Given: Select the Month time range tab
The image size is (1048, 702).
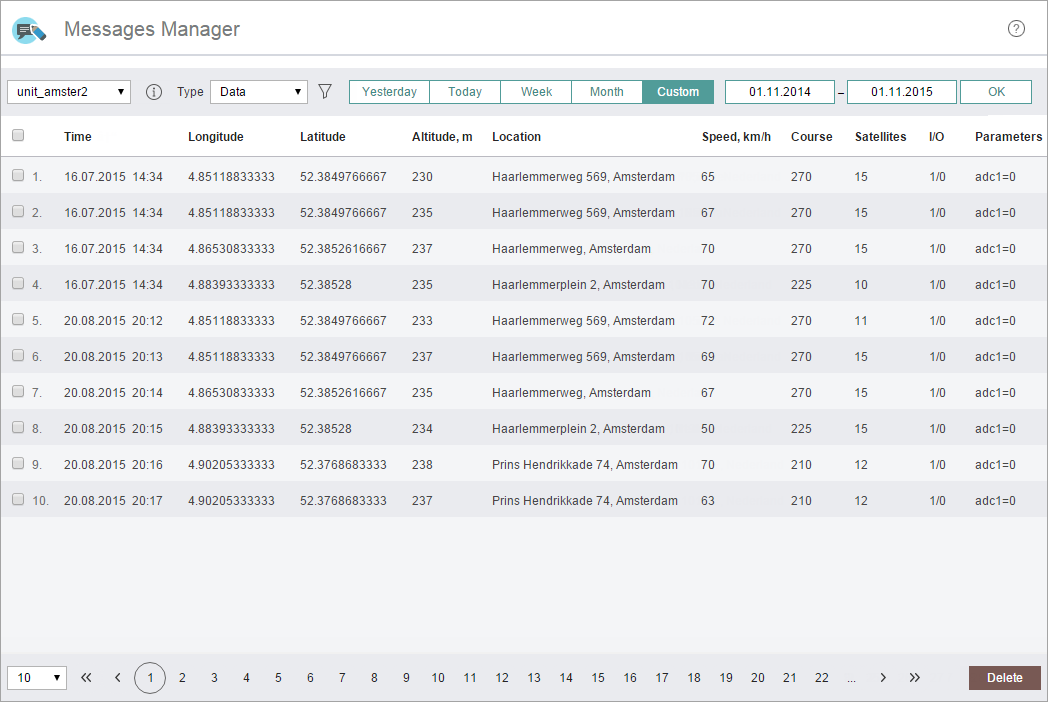Looking at the screenshot, I should coord(606,92).
